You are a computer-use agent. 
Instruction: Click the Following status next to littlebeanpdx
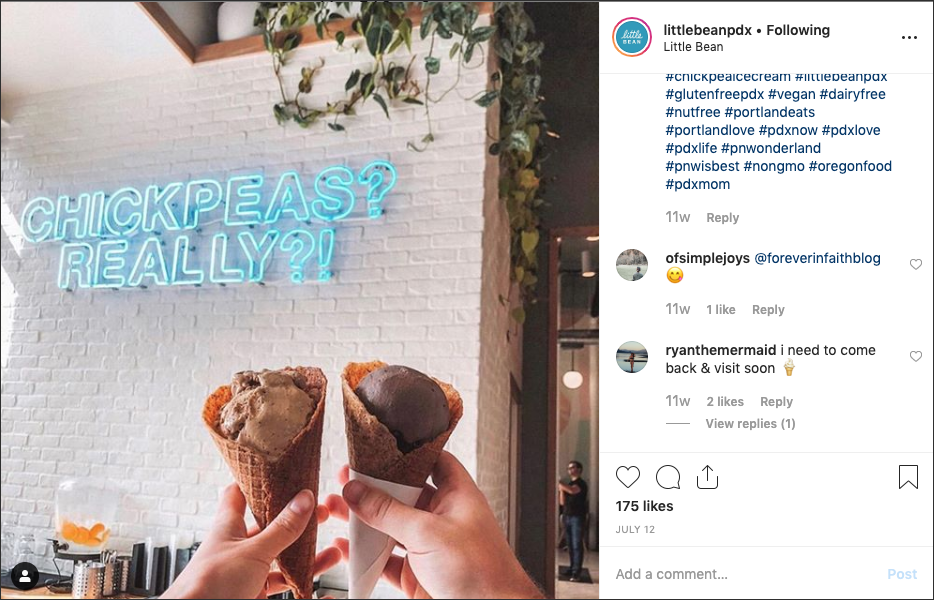[x=798, y=30]
